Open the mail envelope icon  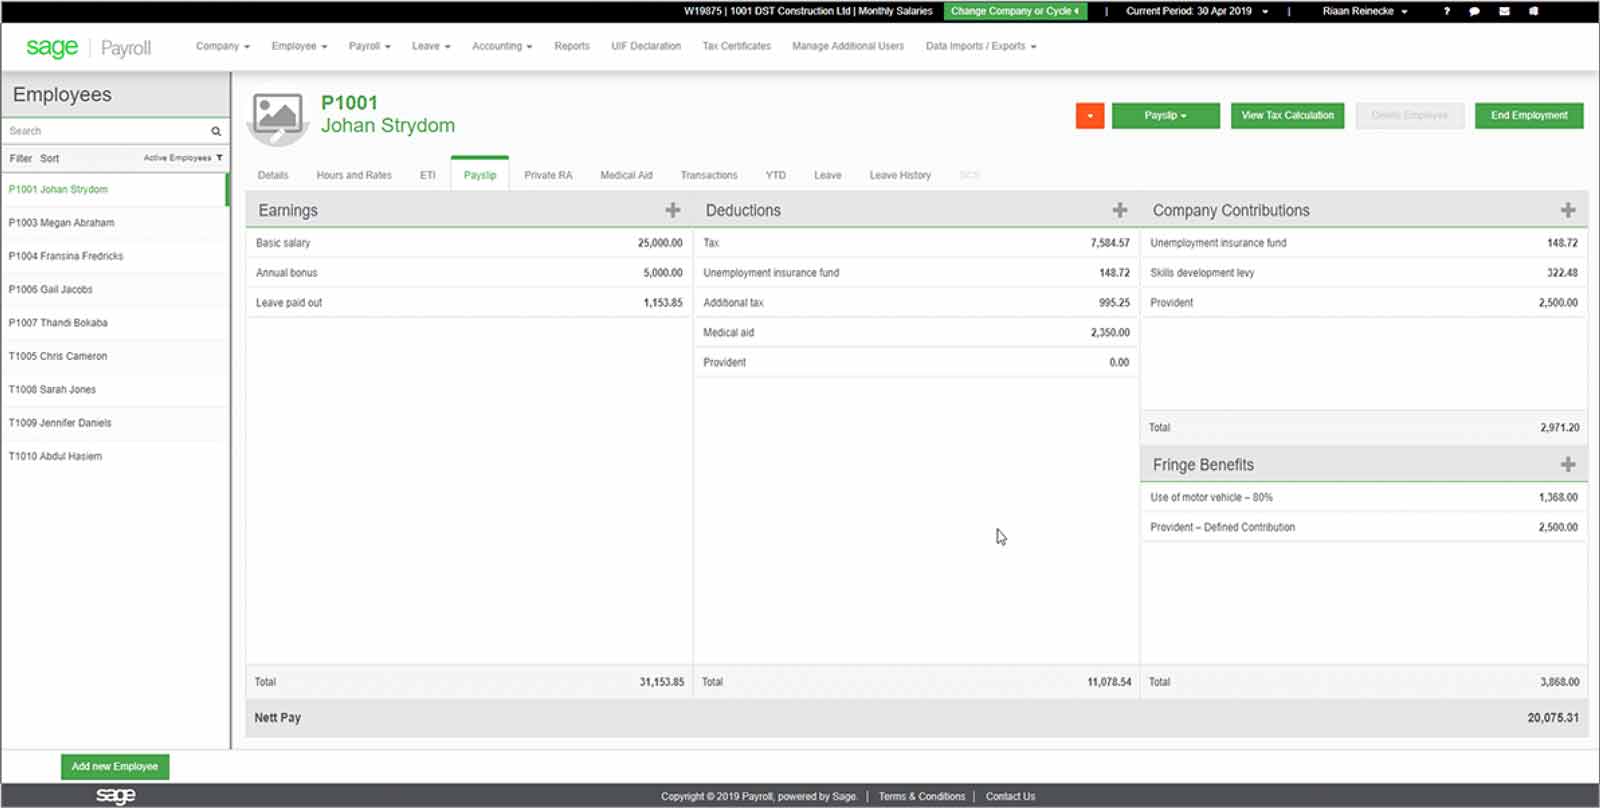click(1504, 11)
